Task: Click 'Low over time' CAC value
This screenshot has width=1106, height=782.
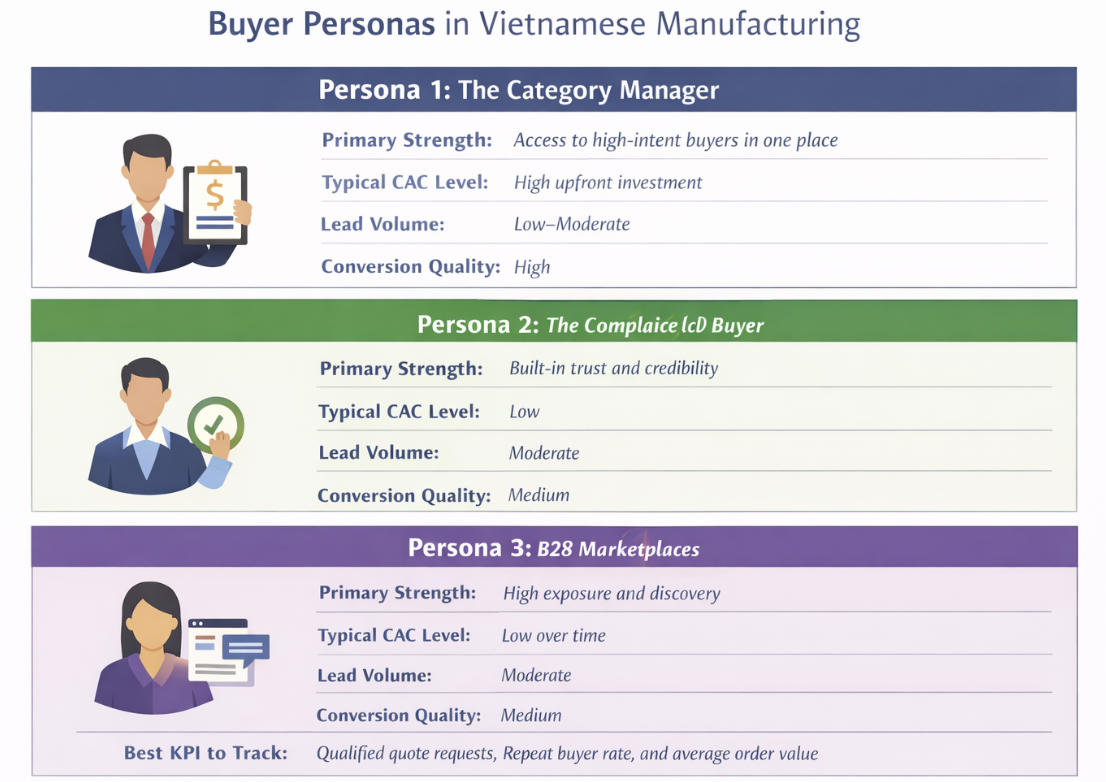Action: [553, 635]
